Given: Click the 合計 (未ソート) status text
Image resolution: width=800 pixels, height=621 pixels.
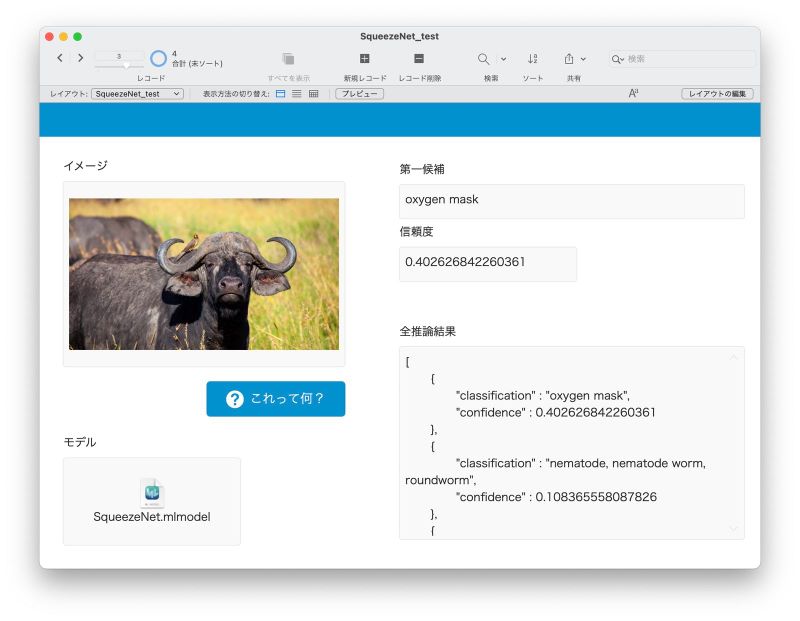Looking at the screenshot, I should click(x=197, y=64).
